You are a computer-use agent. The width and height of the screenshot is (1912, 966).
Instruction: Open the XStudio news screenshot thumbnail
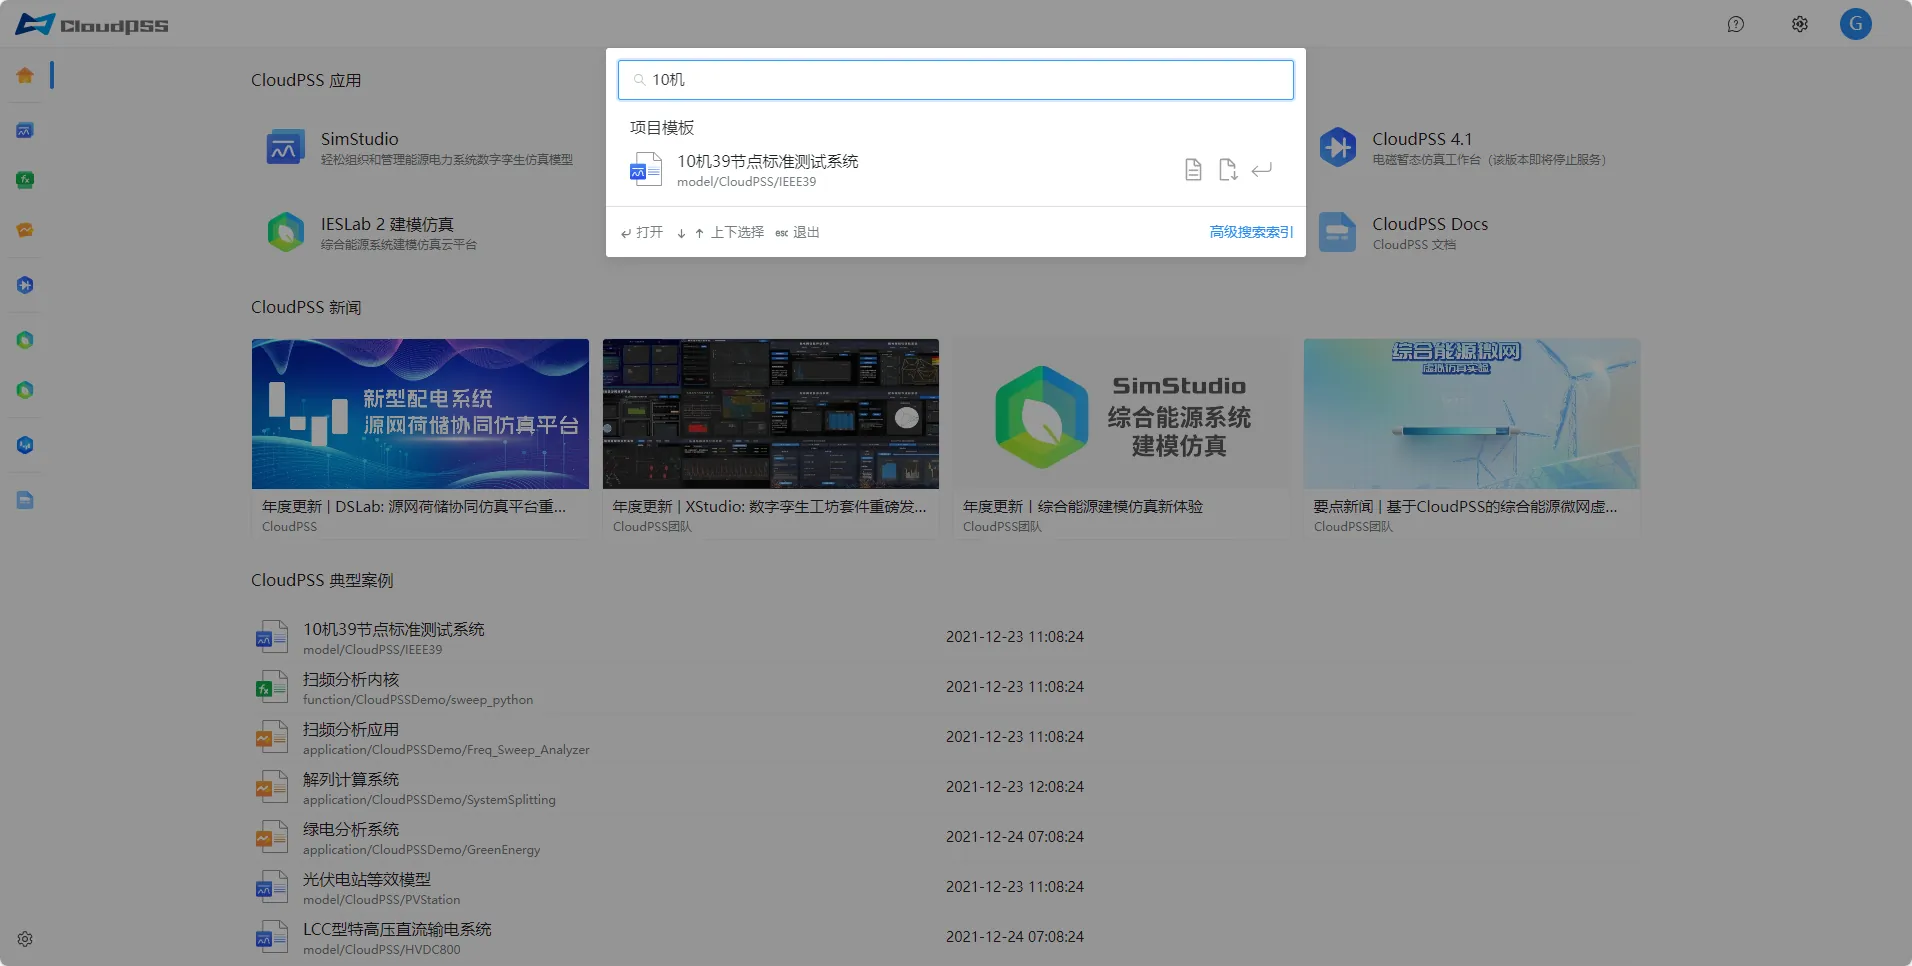point(771,414)
